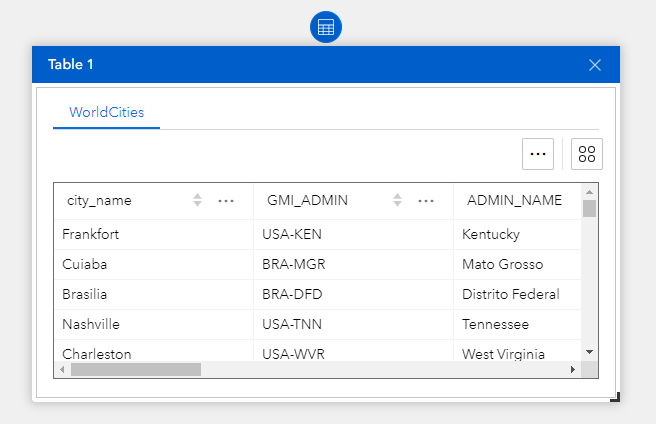Open city_name column options menu
The width and height of the screenshot is (656, 424).
[x=226, y=200]
